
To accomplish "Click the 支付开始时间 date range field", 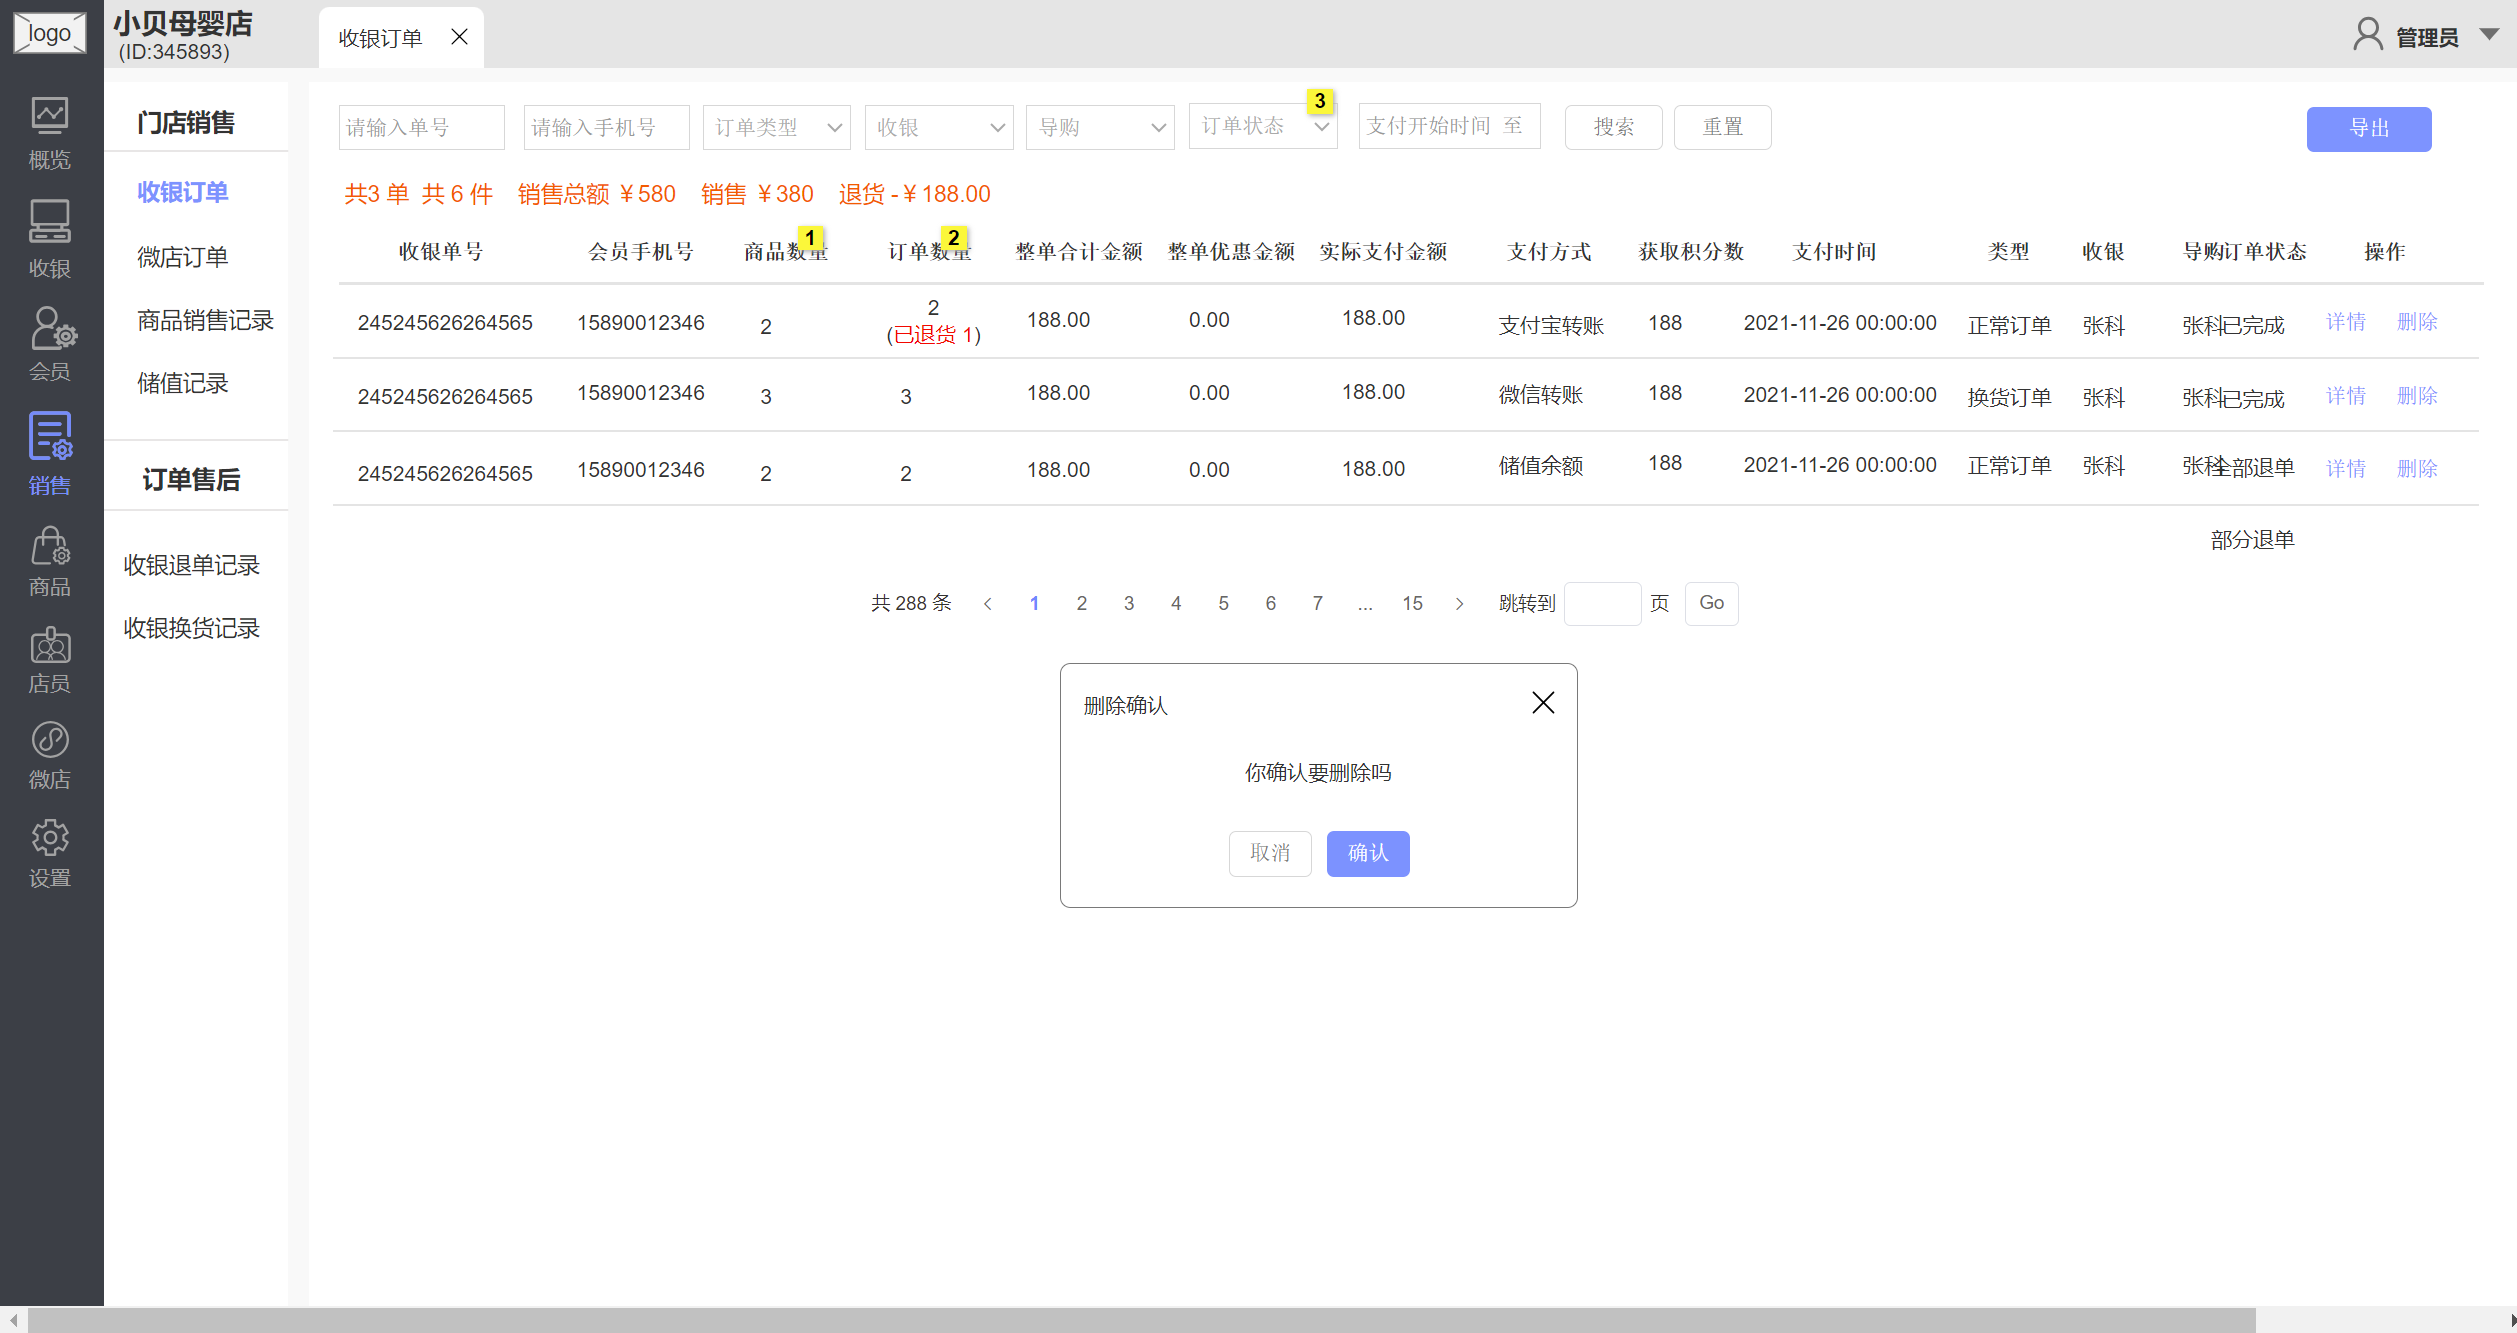I will (1450, 126).
